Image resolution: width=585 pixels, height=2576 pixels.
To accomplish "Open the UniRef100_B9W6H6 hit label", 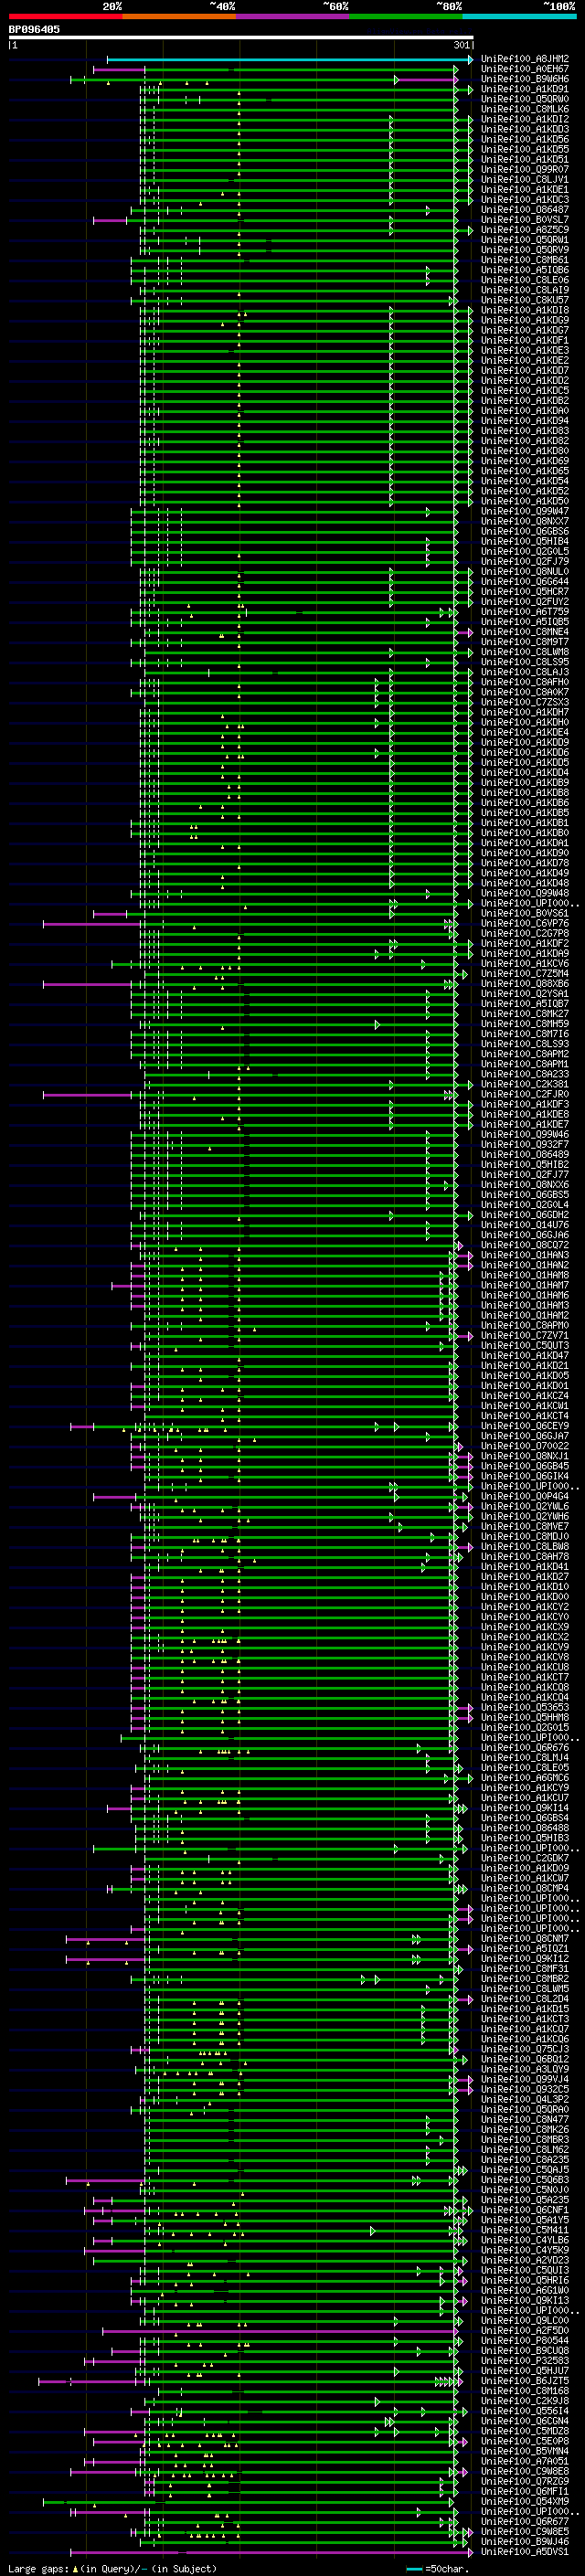I will click(x=525, y=79).
